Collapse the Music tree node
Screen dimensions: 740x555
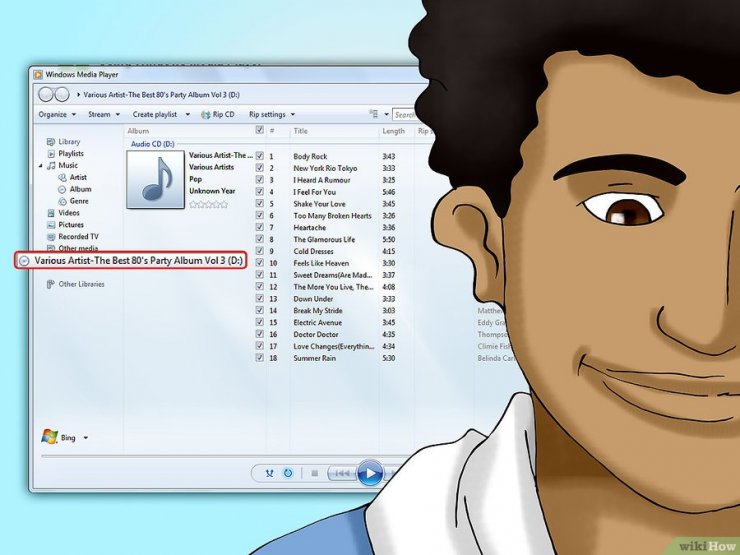click(41, 166)
